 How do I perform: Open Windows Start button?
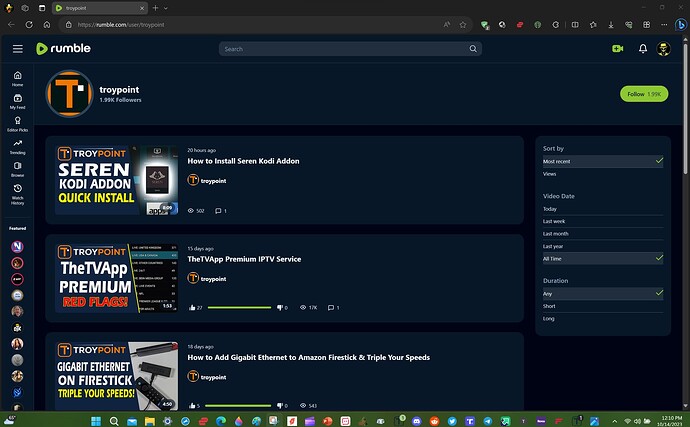pyautogui.click(x=95, y=421)
